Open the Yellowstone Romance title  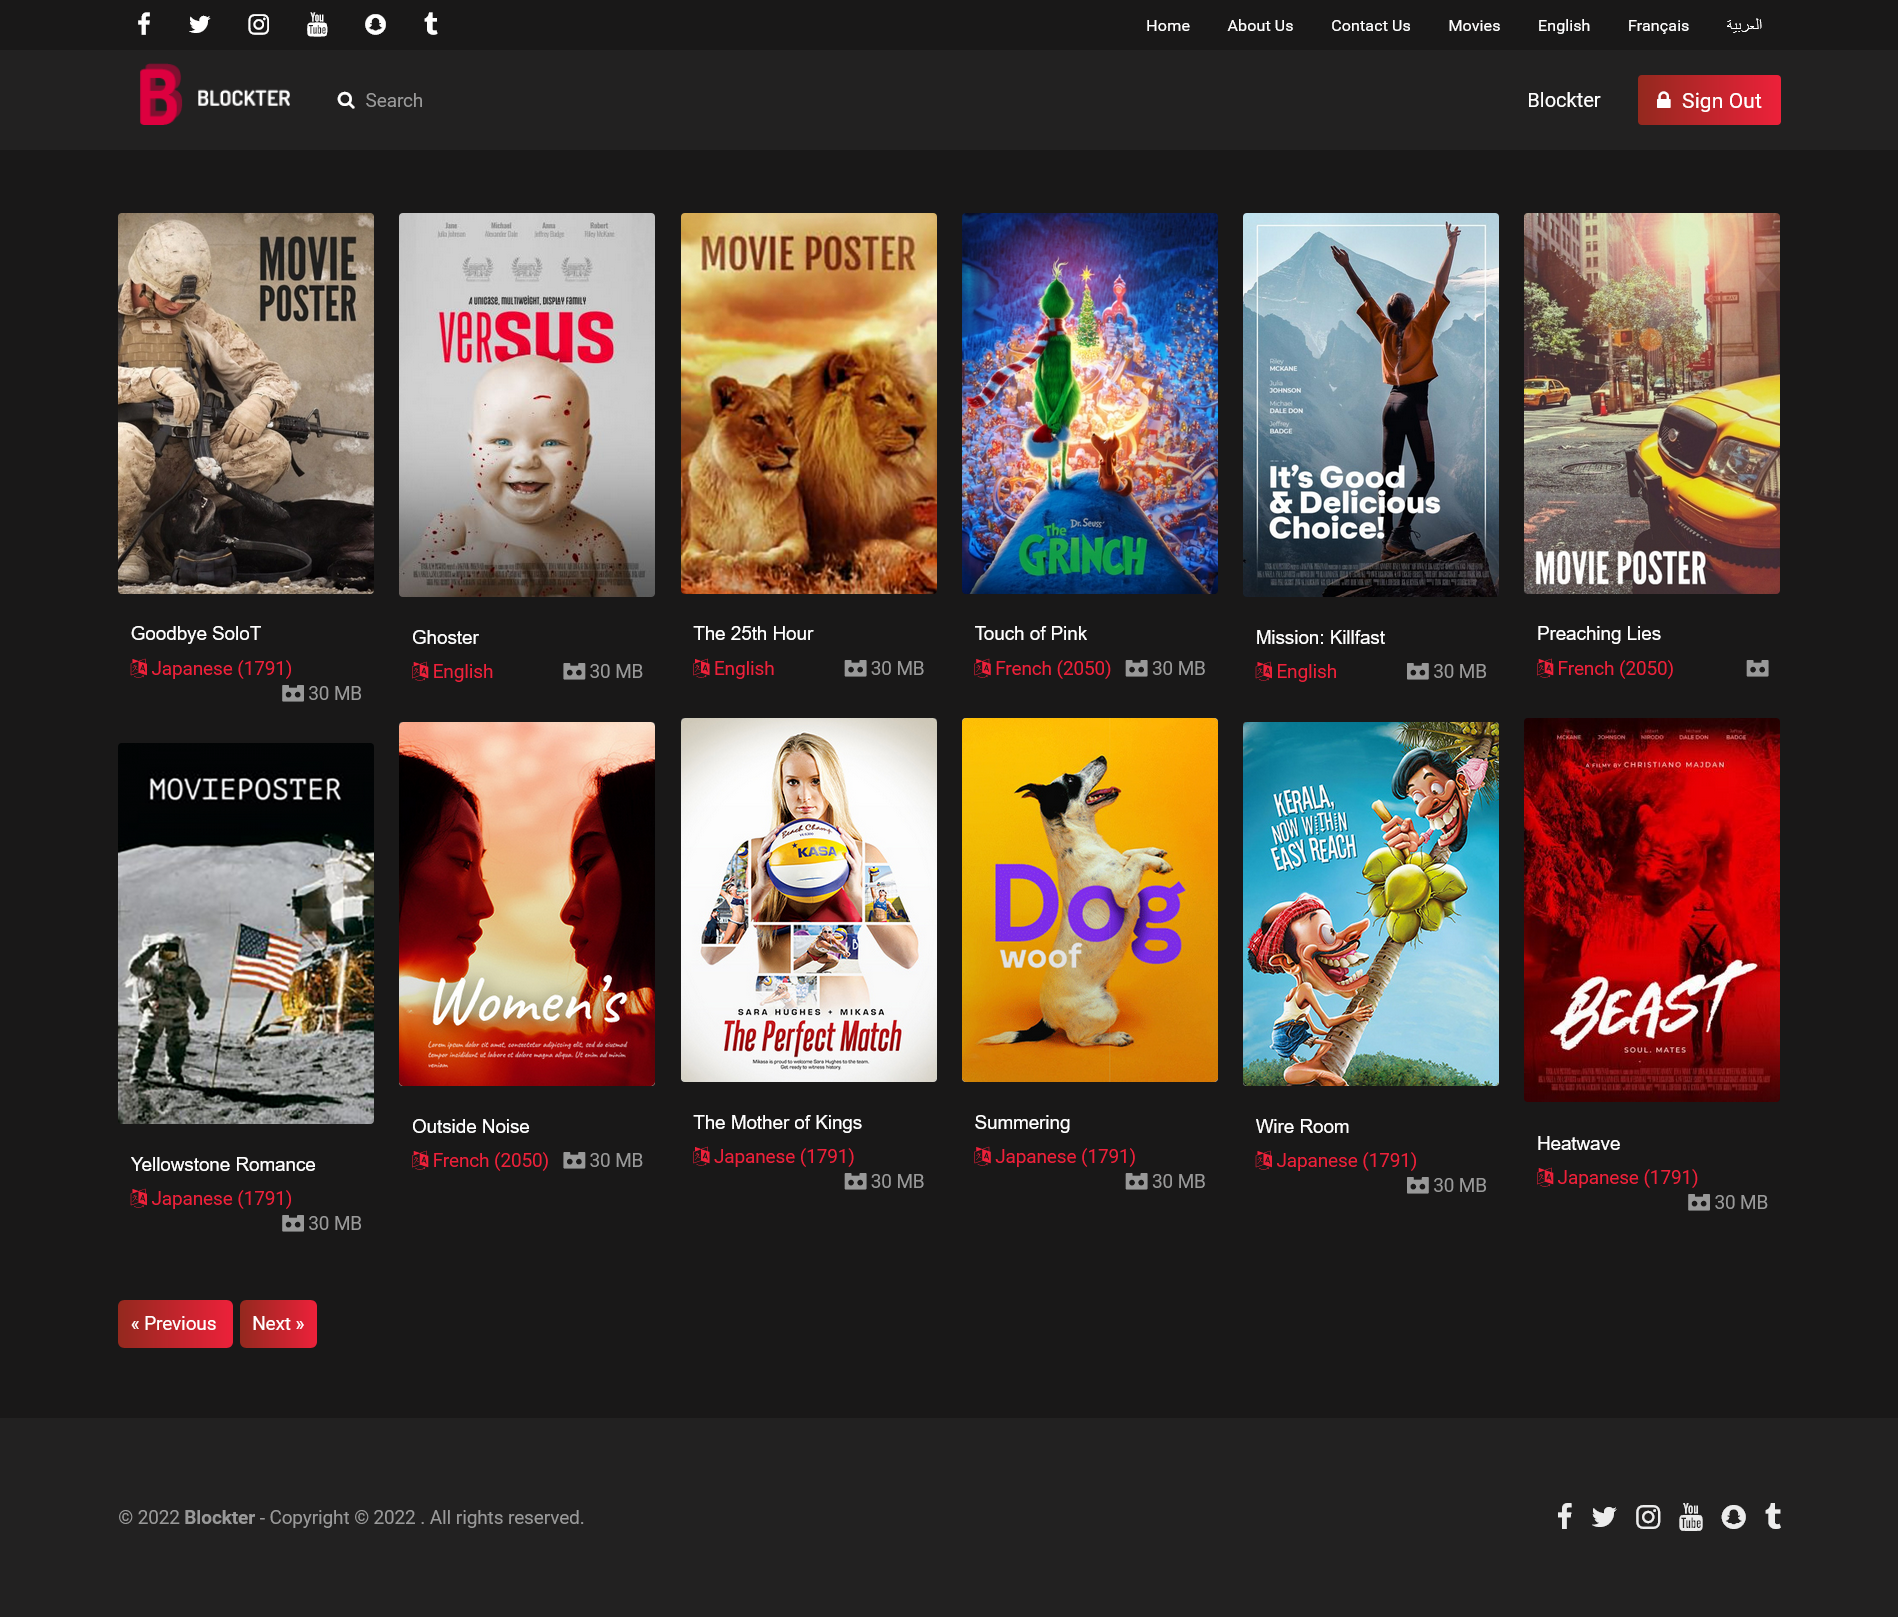(x=223, y=1164)
